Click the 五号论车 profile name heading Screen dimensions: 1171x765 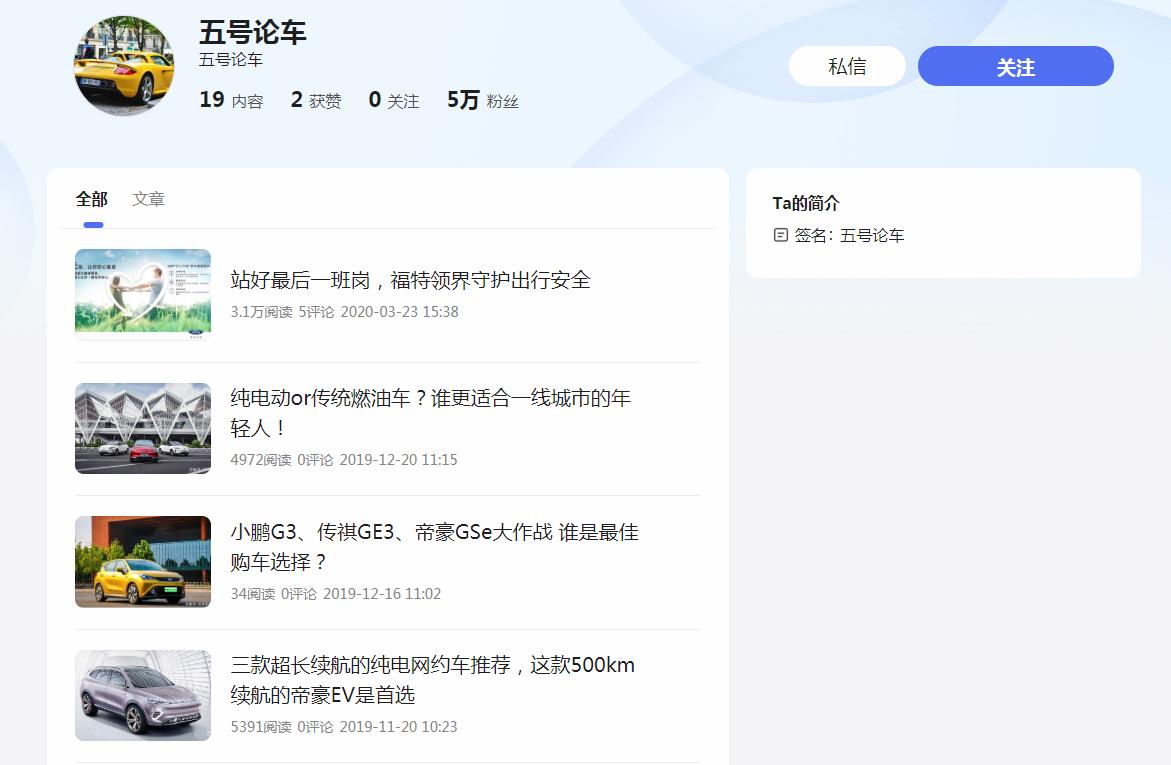(252, 32)
